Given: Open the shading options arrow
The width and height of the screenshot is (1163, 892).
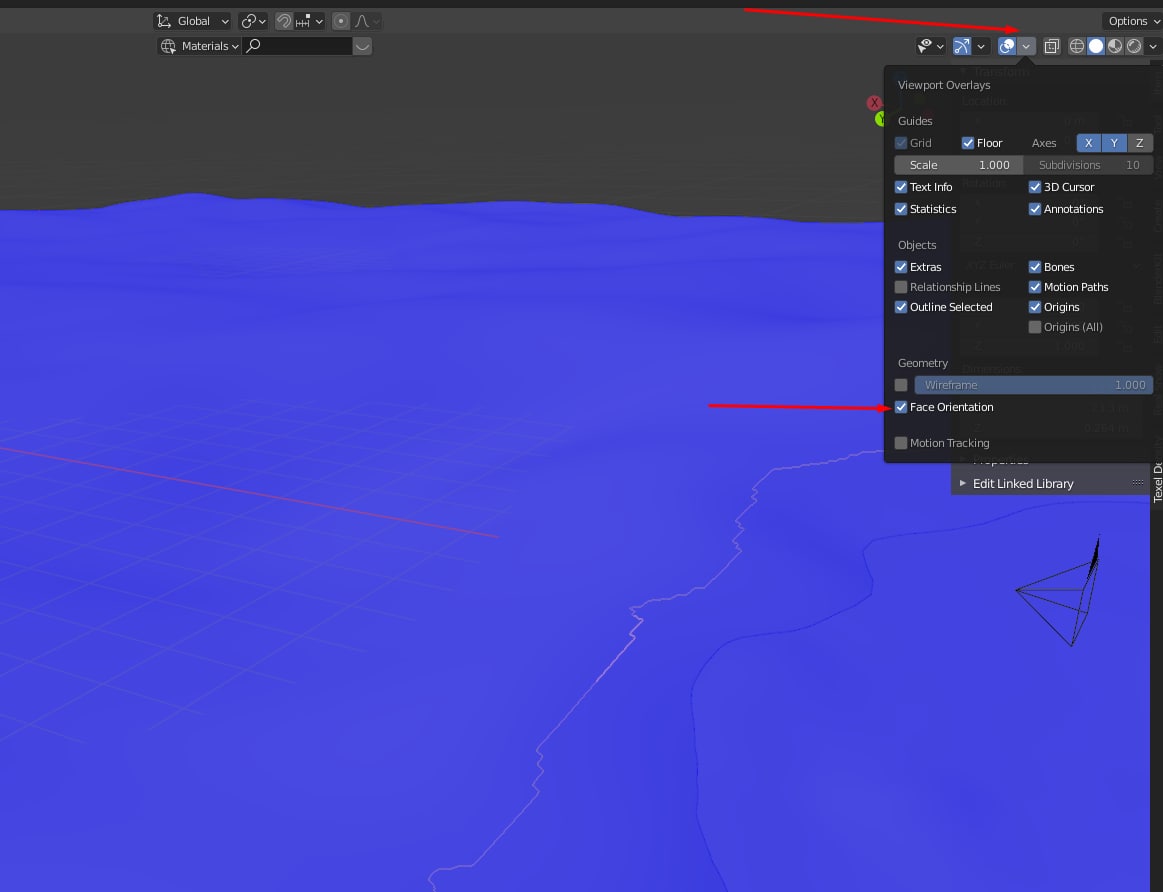Looking at the screenshot, I should click(x=1153, y=46).
